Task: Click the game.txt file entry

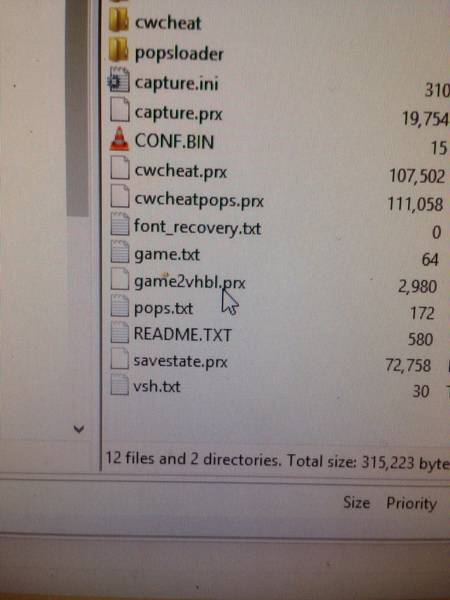Action: tap(167, 254)
